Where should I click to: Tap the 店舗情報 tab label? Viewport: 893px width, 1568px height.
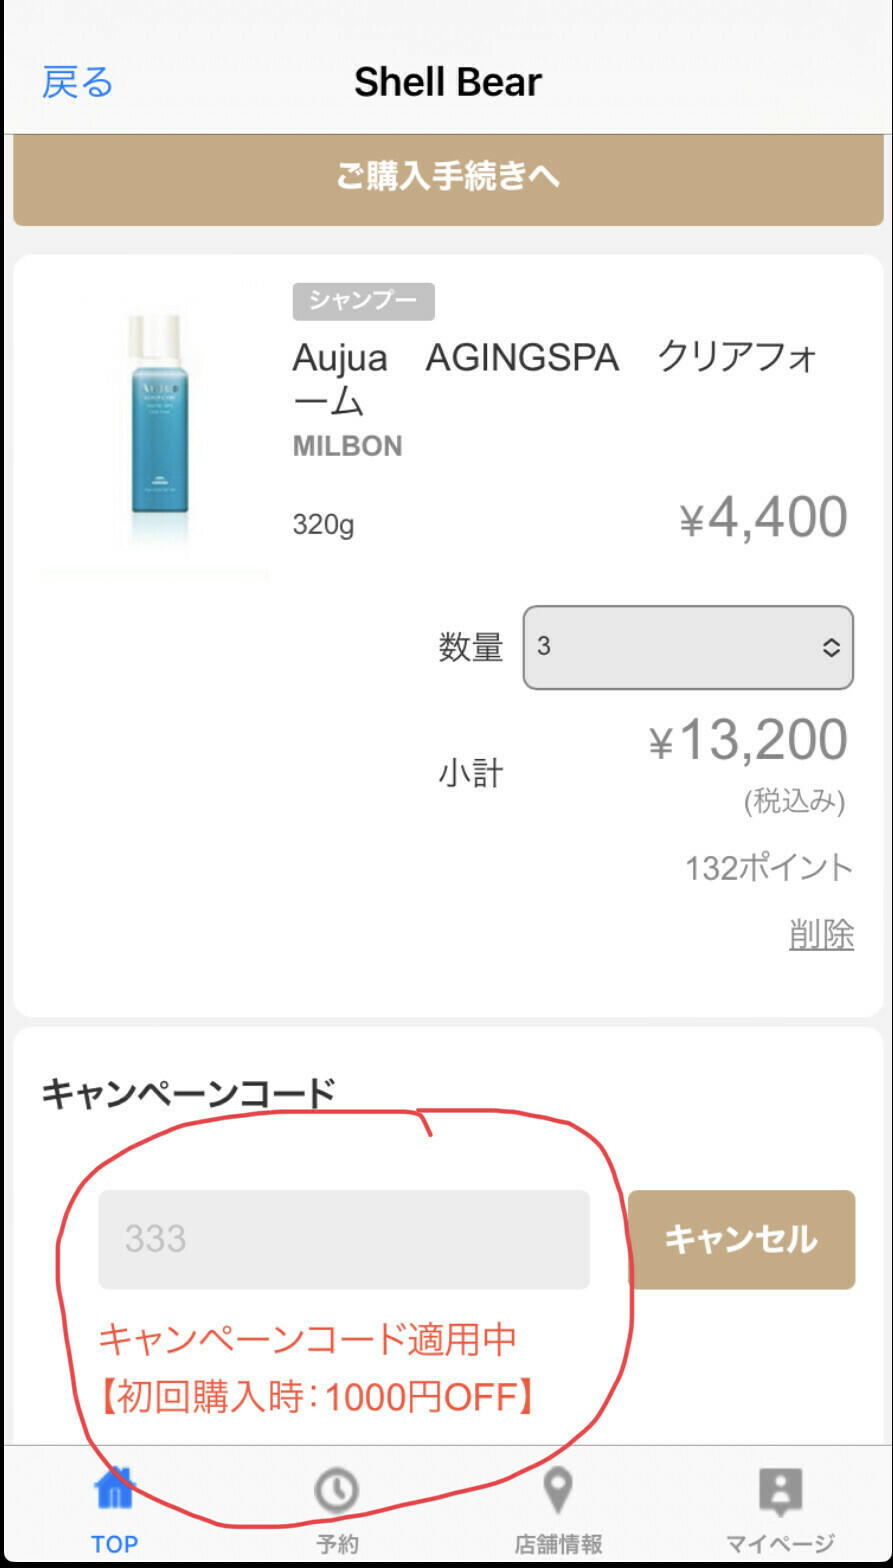tap(558, 1543)
